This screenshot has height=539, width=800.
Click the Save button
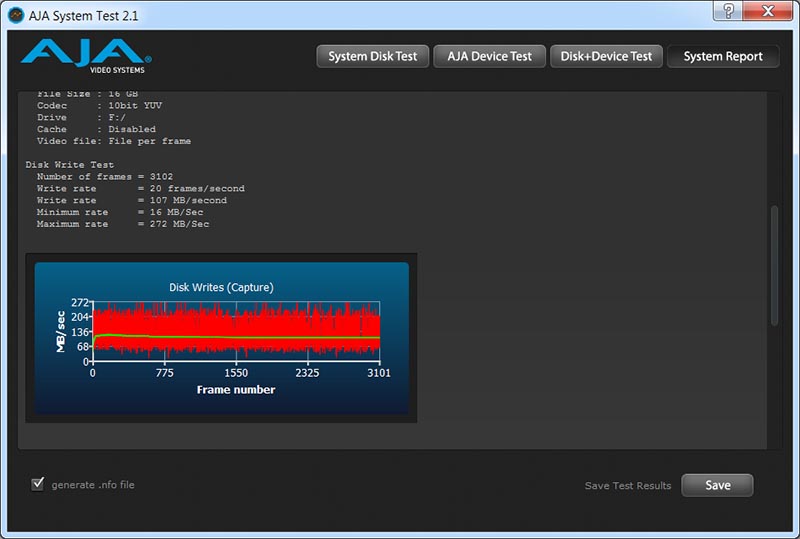pyautogui.click(x=717, y=485)
